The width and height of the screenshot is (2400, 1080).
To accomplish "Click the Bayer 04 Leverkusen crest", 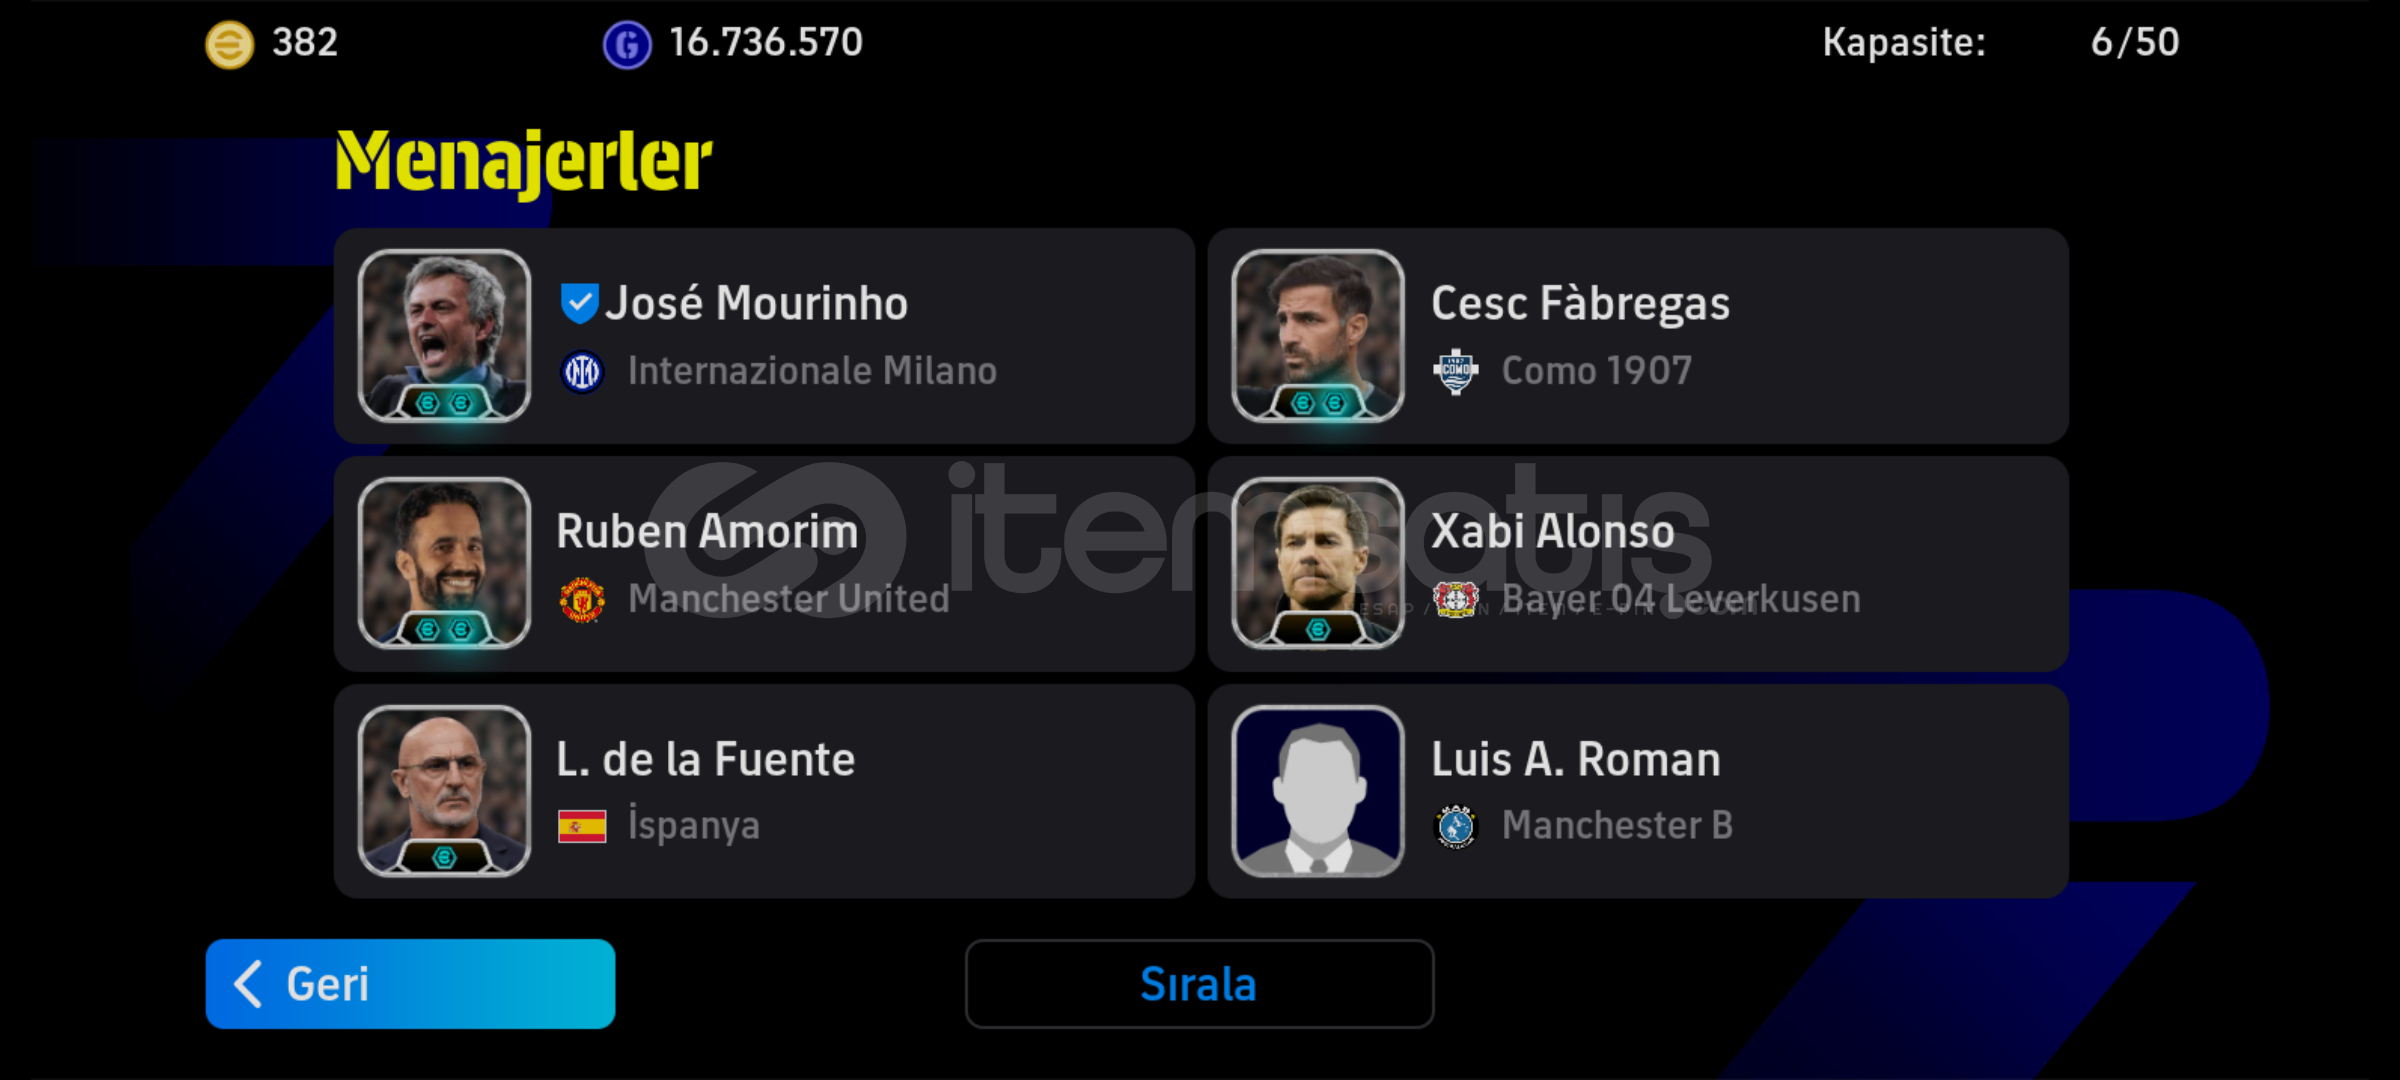I will [x=1456, y=600].
